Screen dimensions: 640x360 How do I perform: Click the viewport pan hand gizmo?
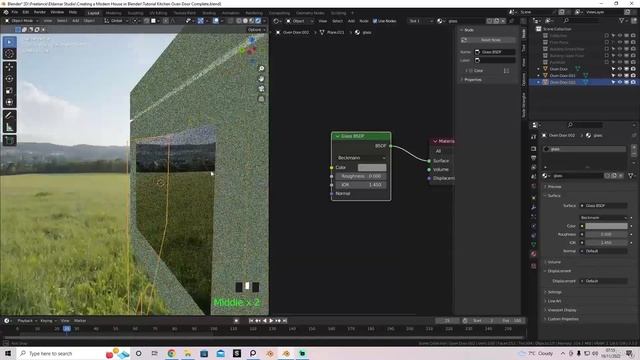pyautogui.click(x=261, y=79)
